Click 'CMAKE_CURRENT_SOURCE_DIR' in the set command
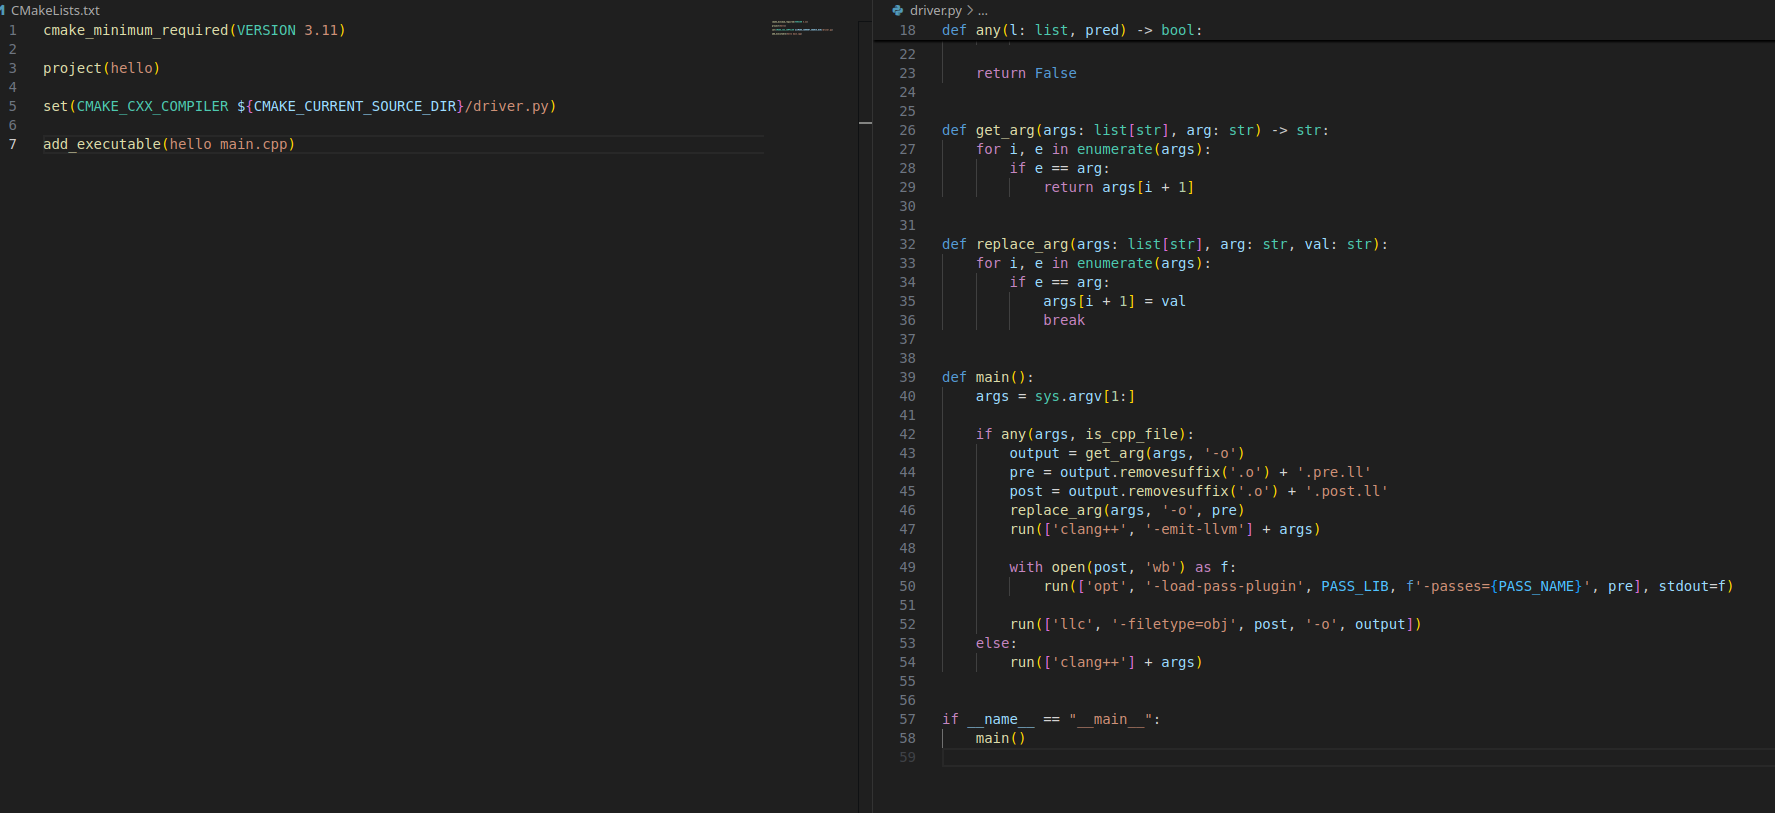The width and height of the screenshot is (1775, 813). (355, 106)
